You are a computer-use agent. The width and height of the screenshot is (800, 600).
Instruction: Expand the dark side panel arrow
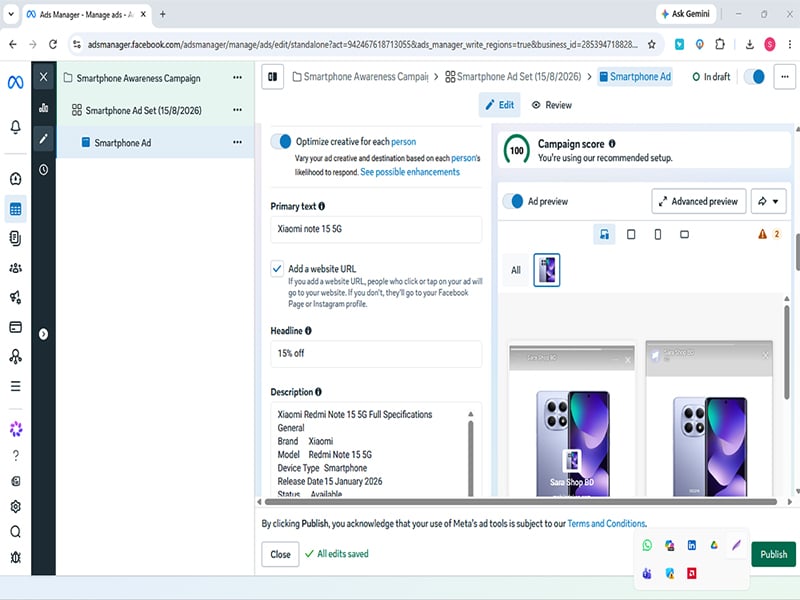[x=43, y=334]
